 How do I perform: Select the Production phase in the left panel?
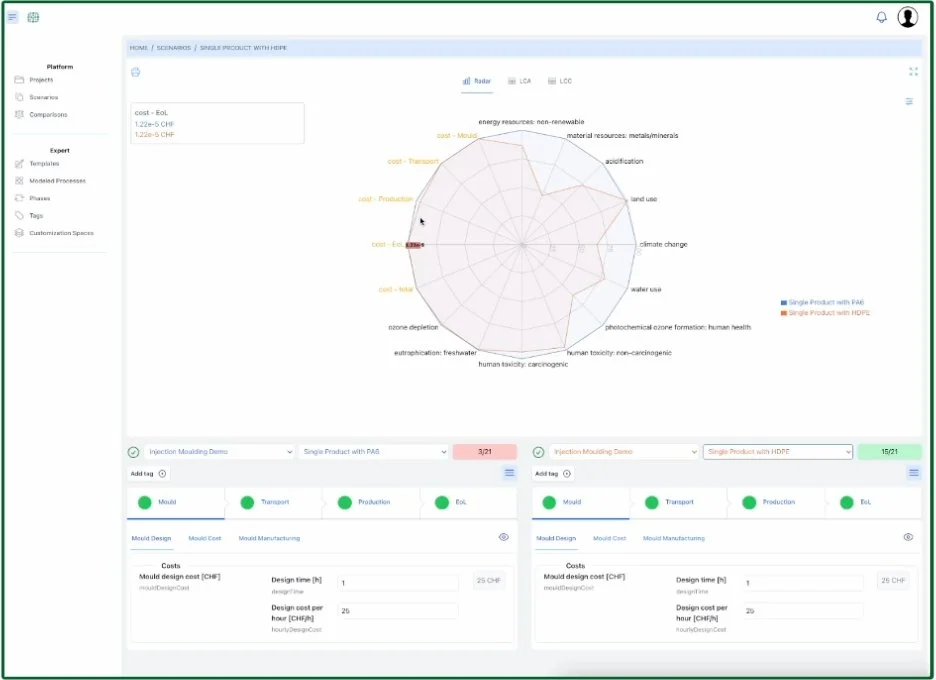pyautogui.click(x=371, y=503)
